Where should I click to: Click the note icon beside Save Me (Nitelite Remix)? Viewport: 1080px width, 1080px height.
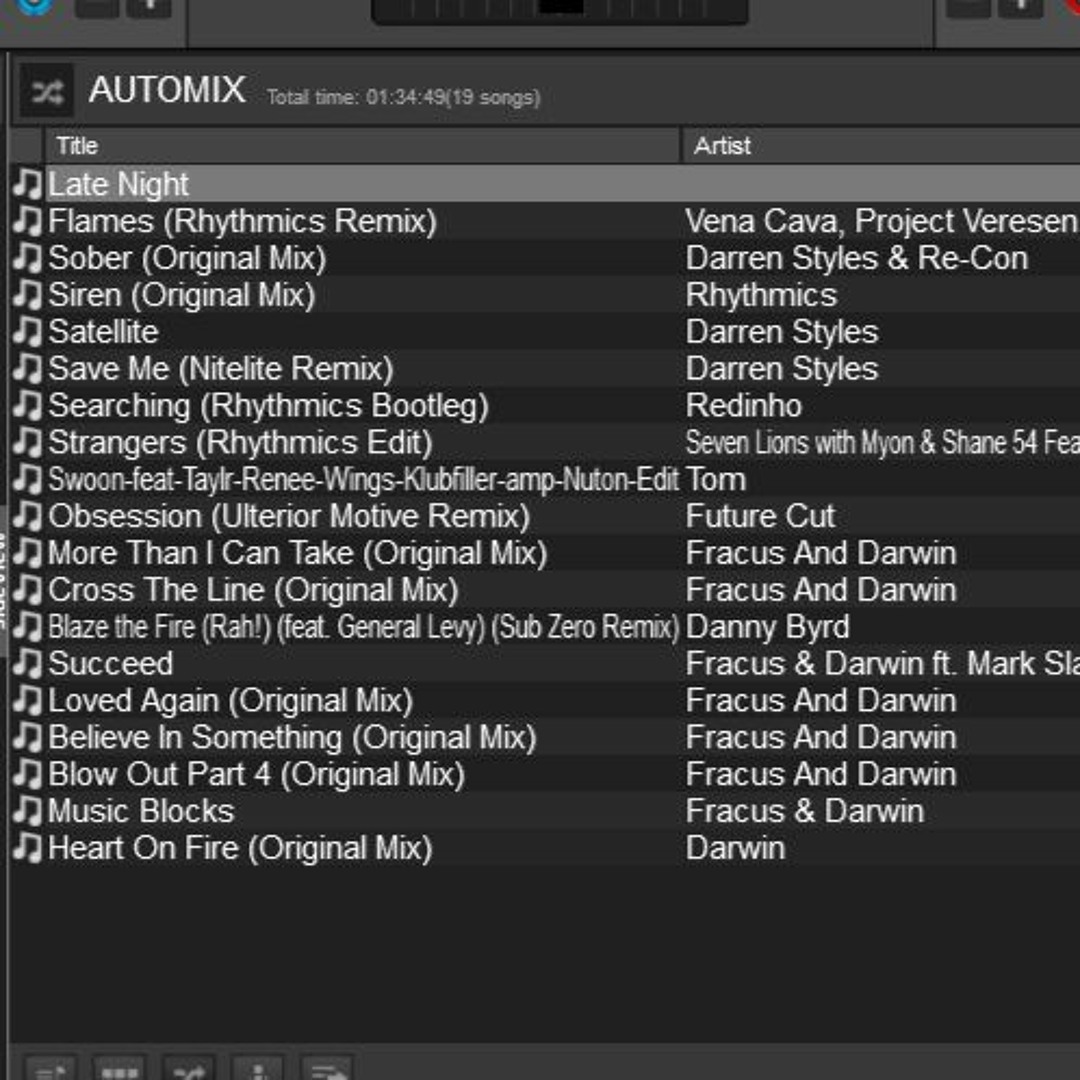click(28, 368)
